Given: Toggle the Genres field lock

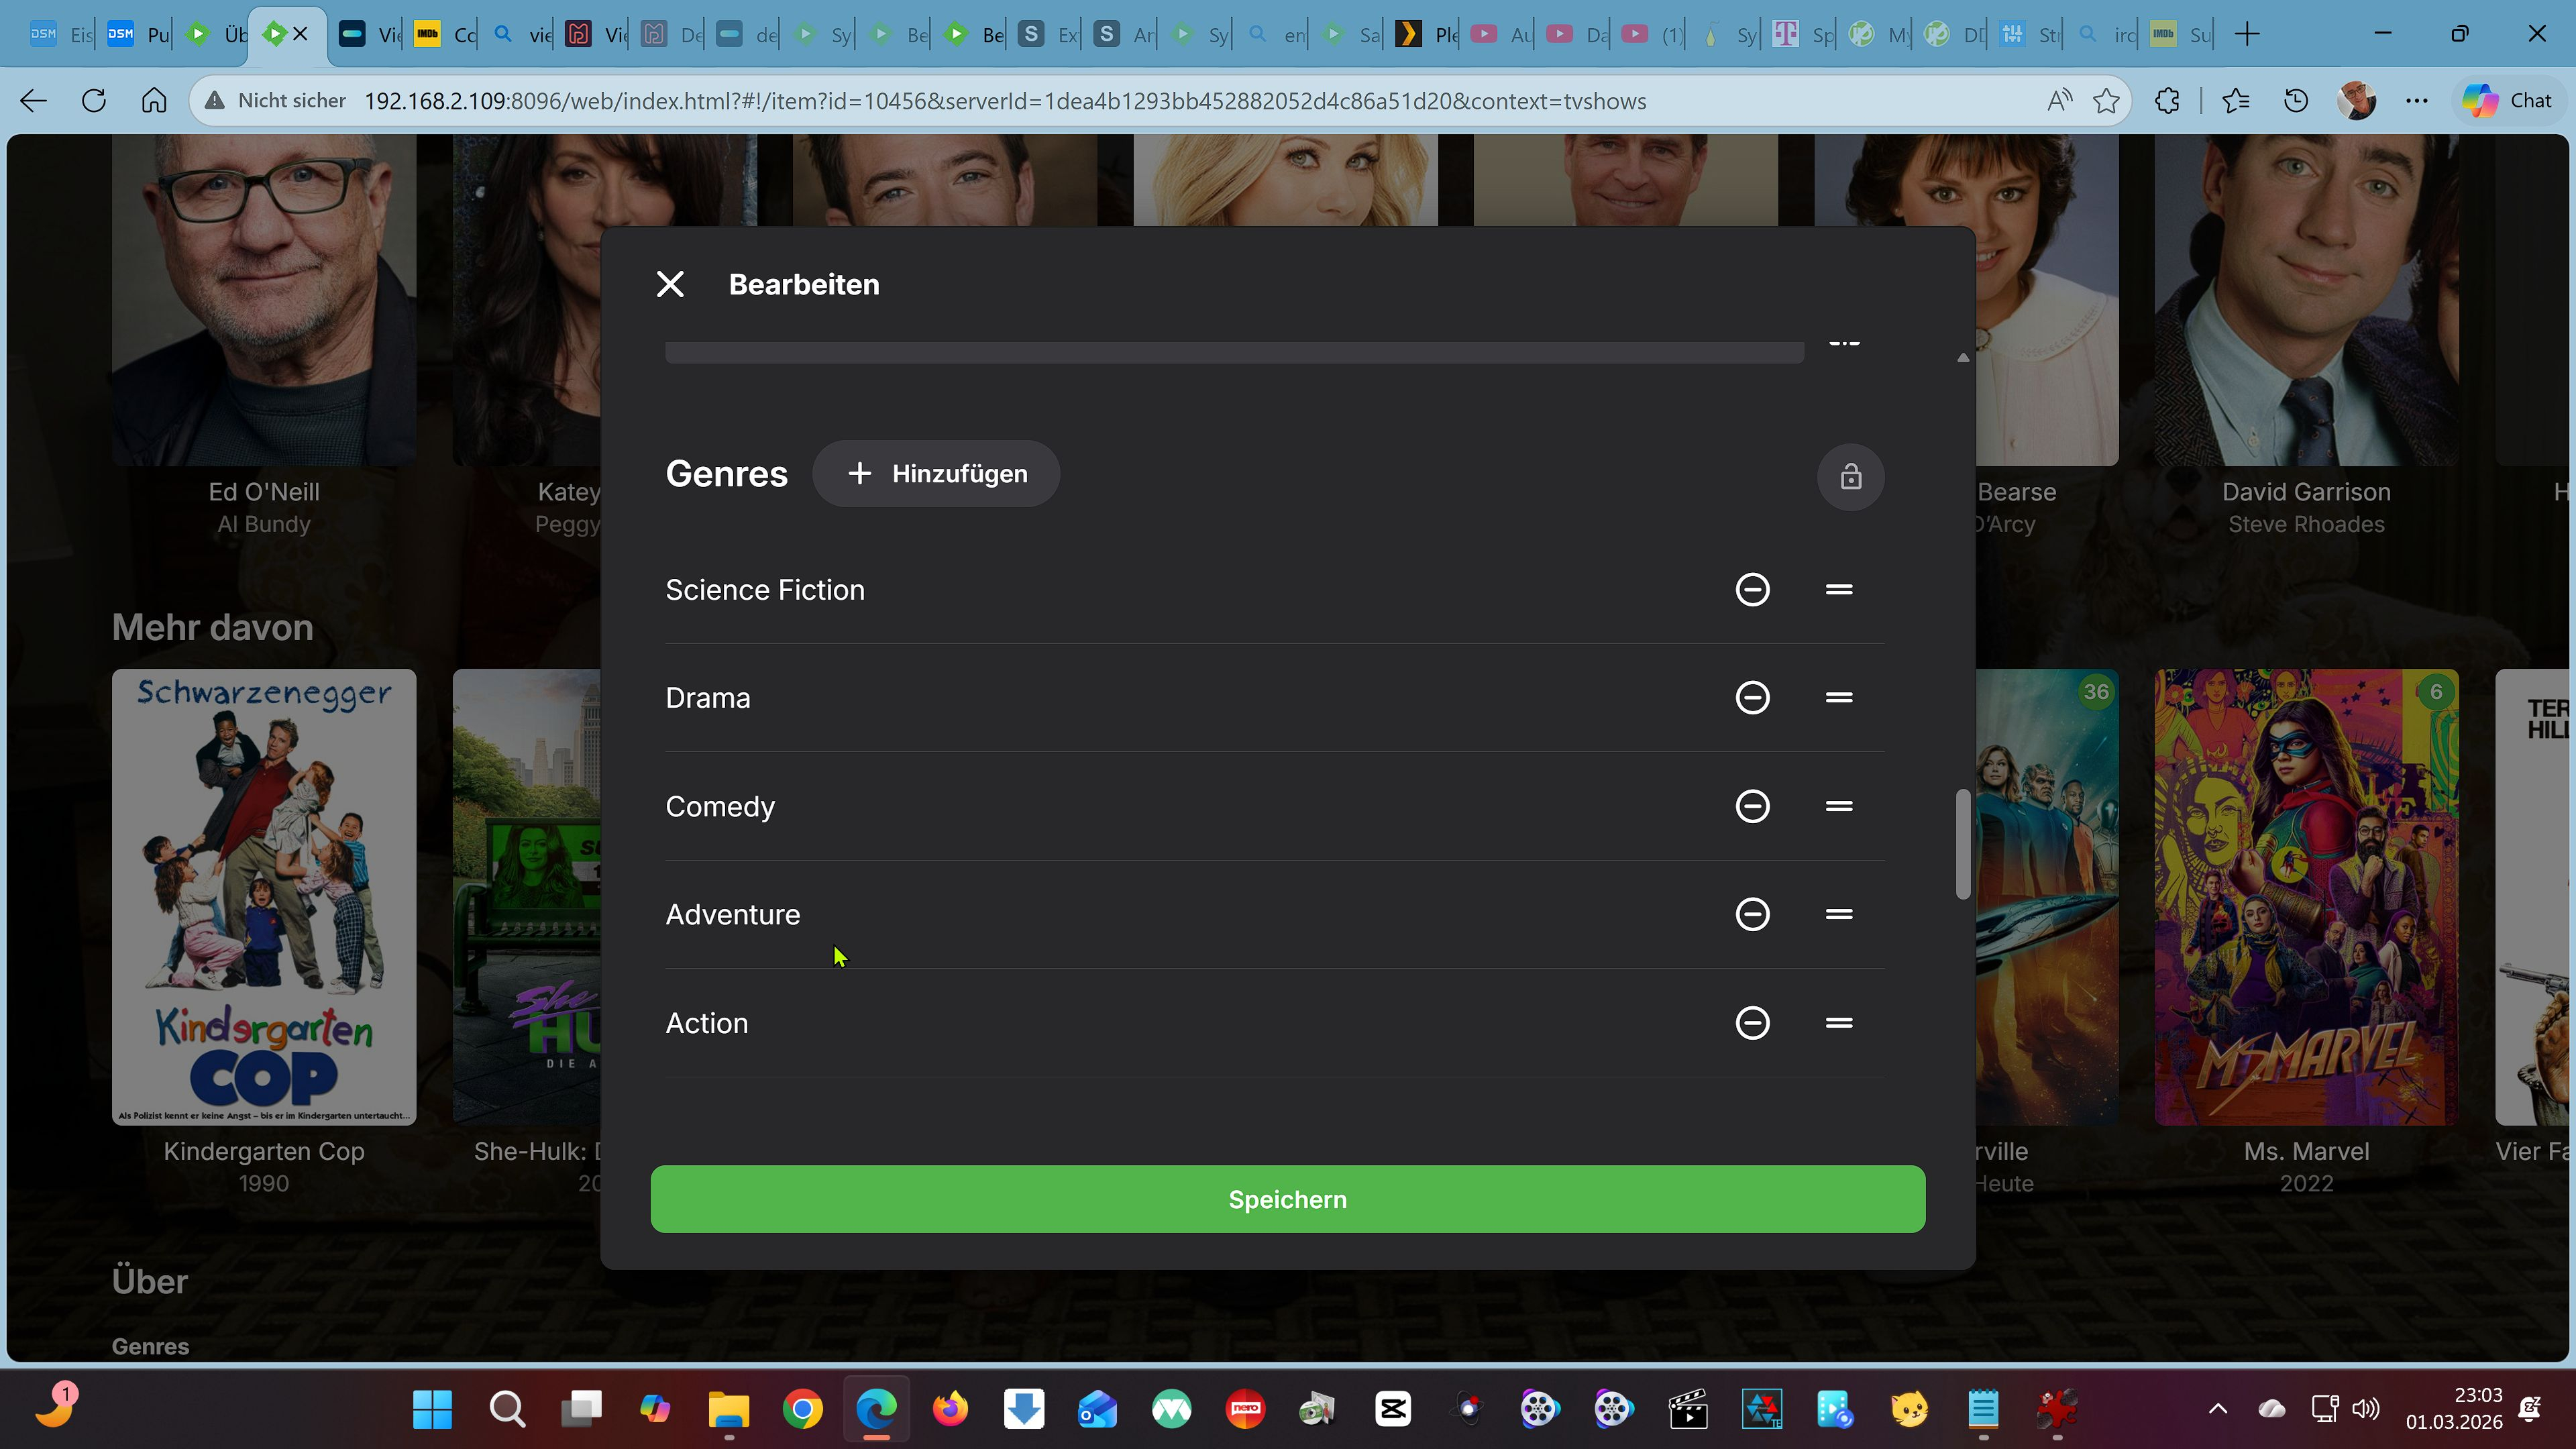Looking at the screenshot, I should [1850, 477].
